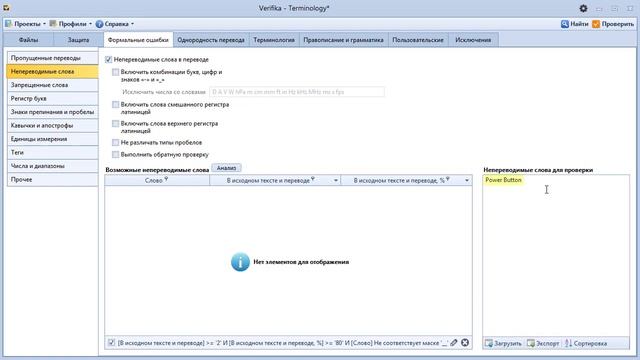640x360 pixels.
Task: Open the Проекты dropdown menu
Action: [x=26, y=24]
